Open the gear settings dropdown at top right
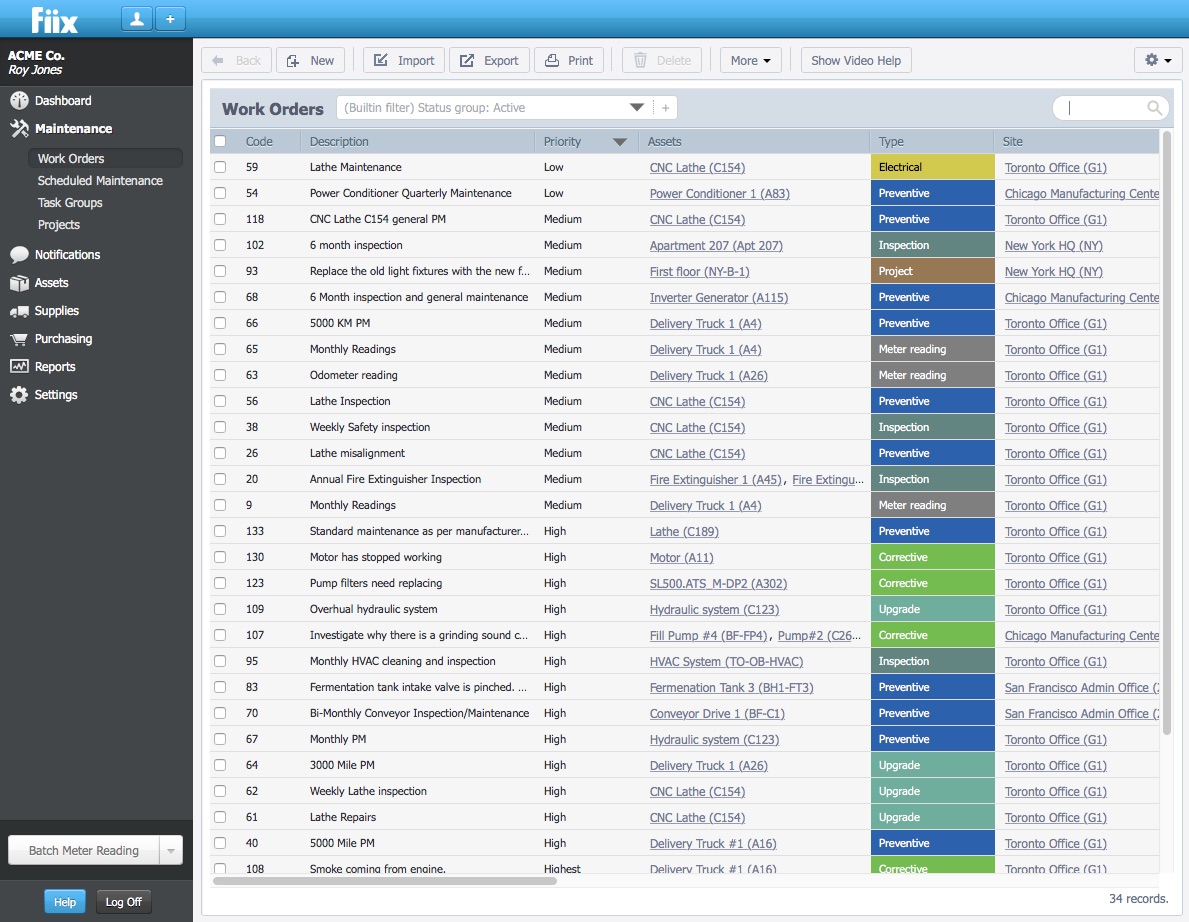Viewport: 1189px width, 922px height. click(1158, 60)
